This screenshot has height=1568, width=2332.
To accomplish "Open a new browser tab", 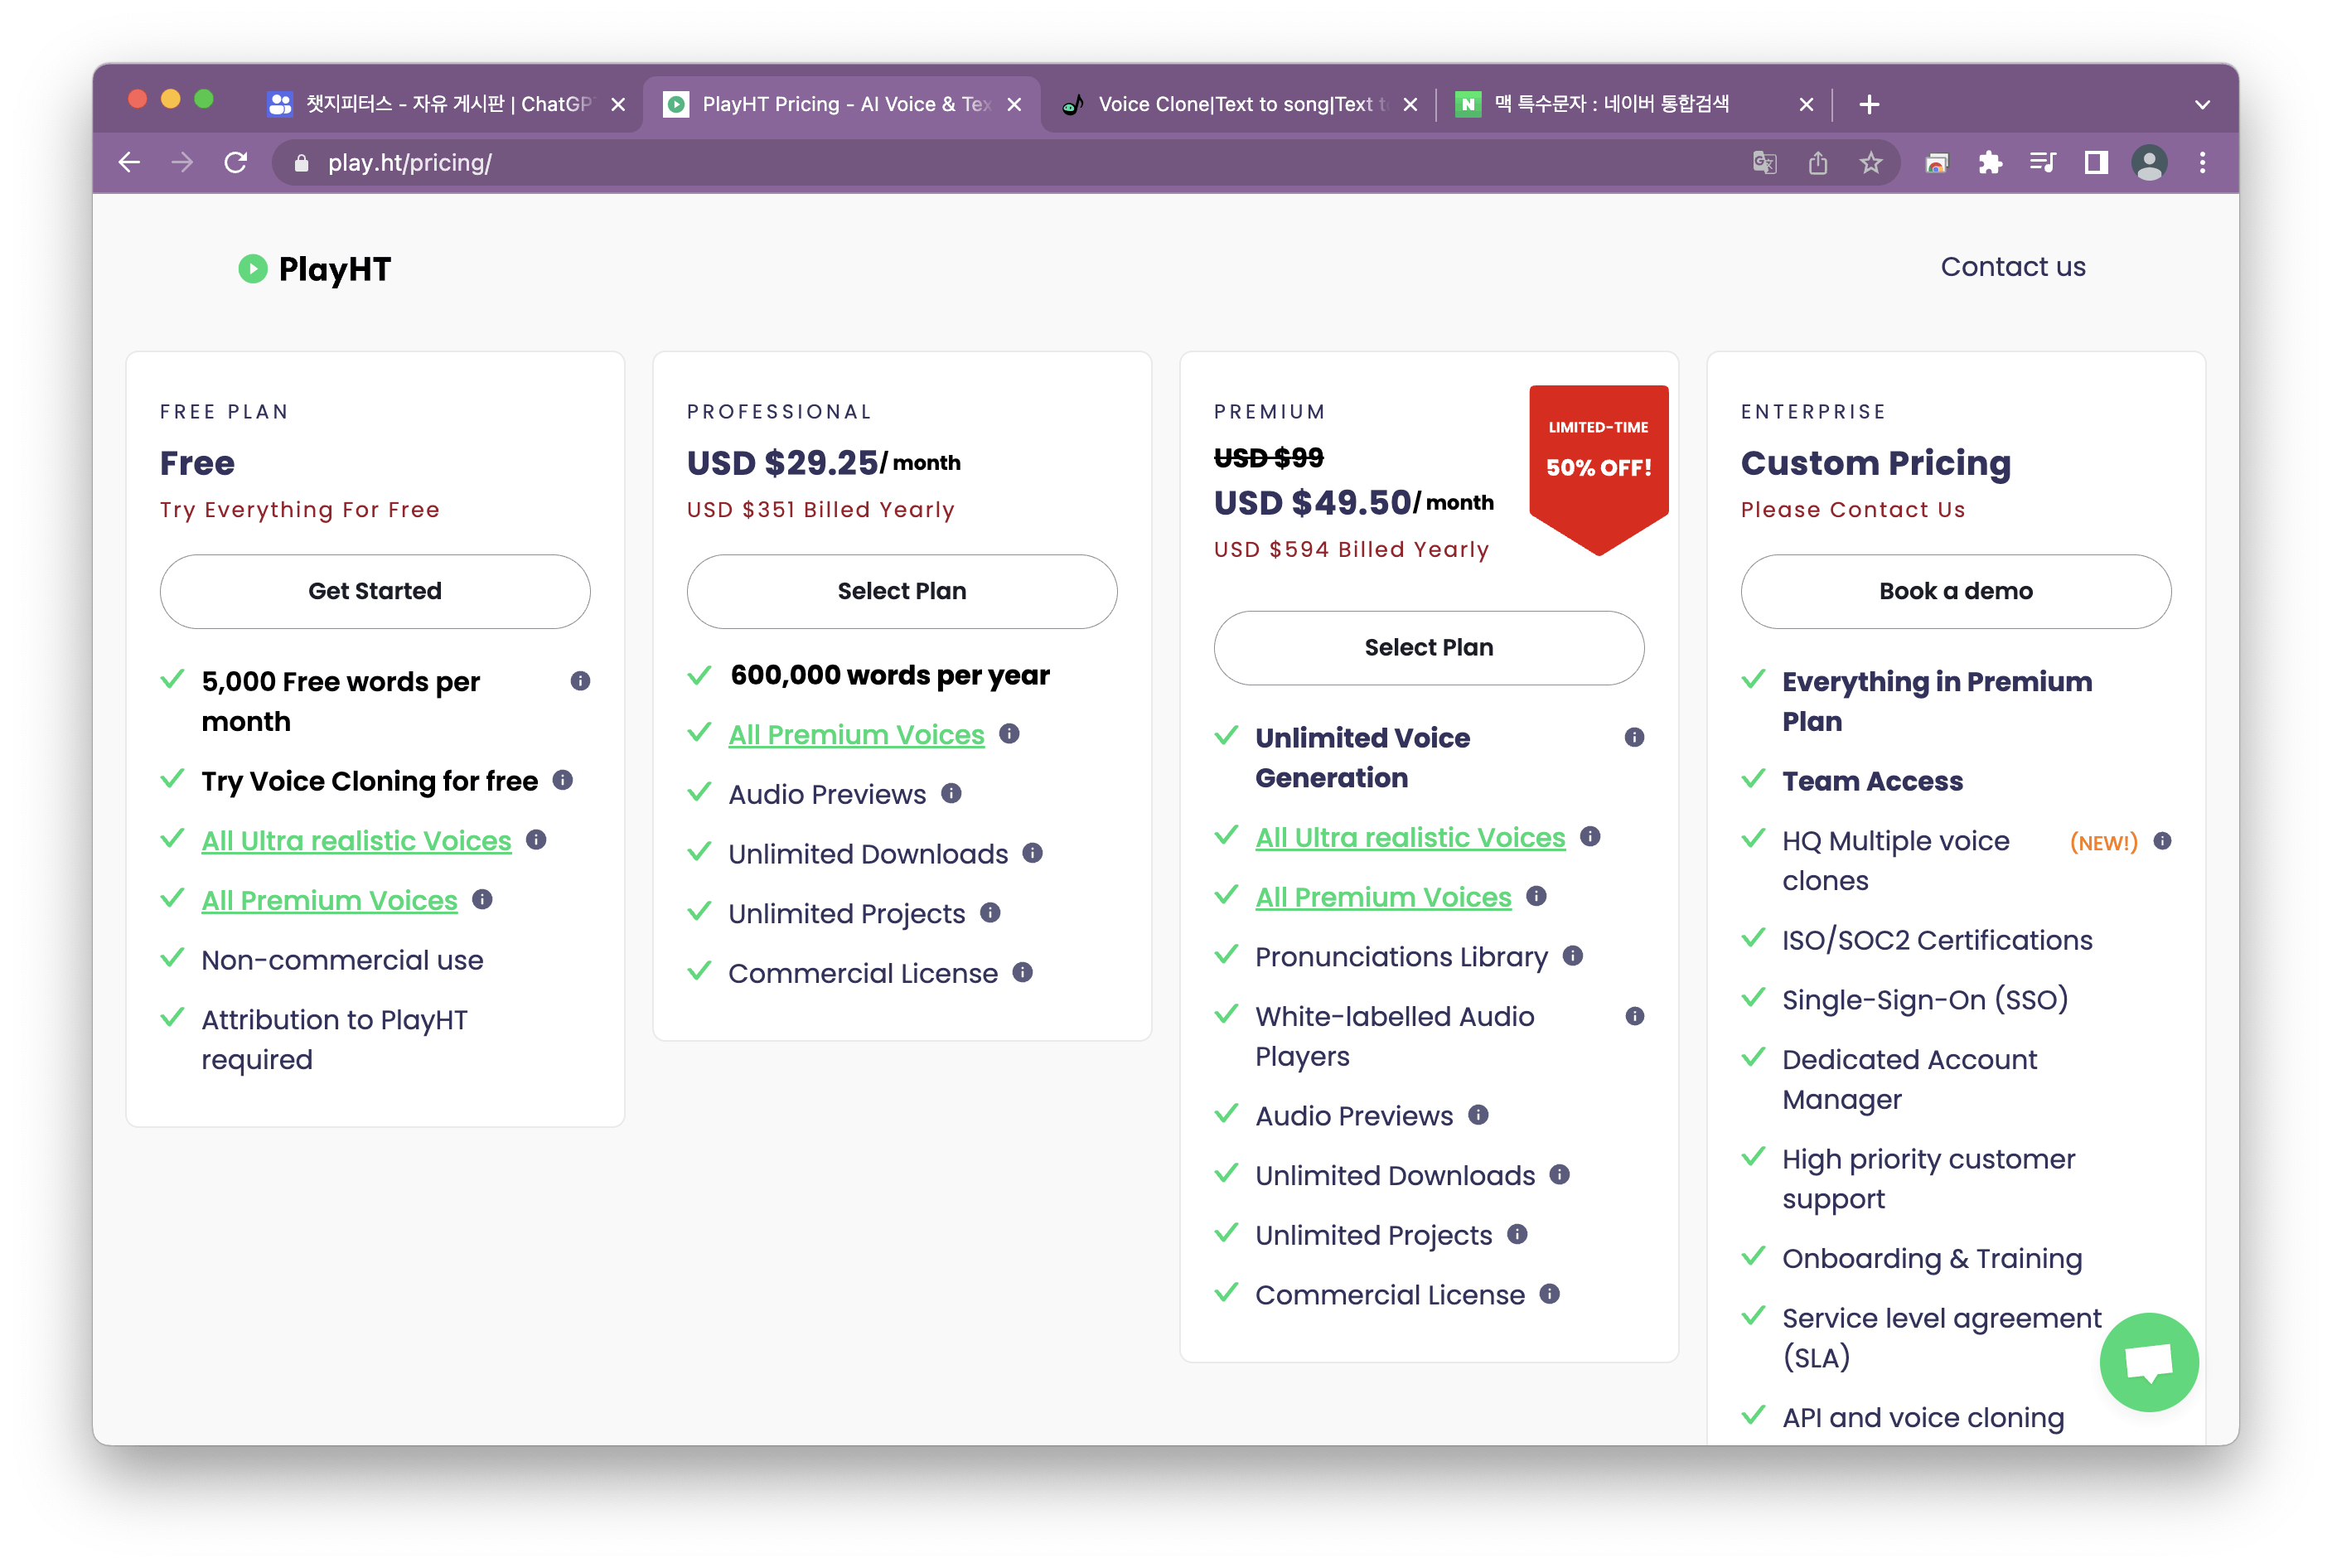I will (x=1868, y=104).
